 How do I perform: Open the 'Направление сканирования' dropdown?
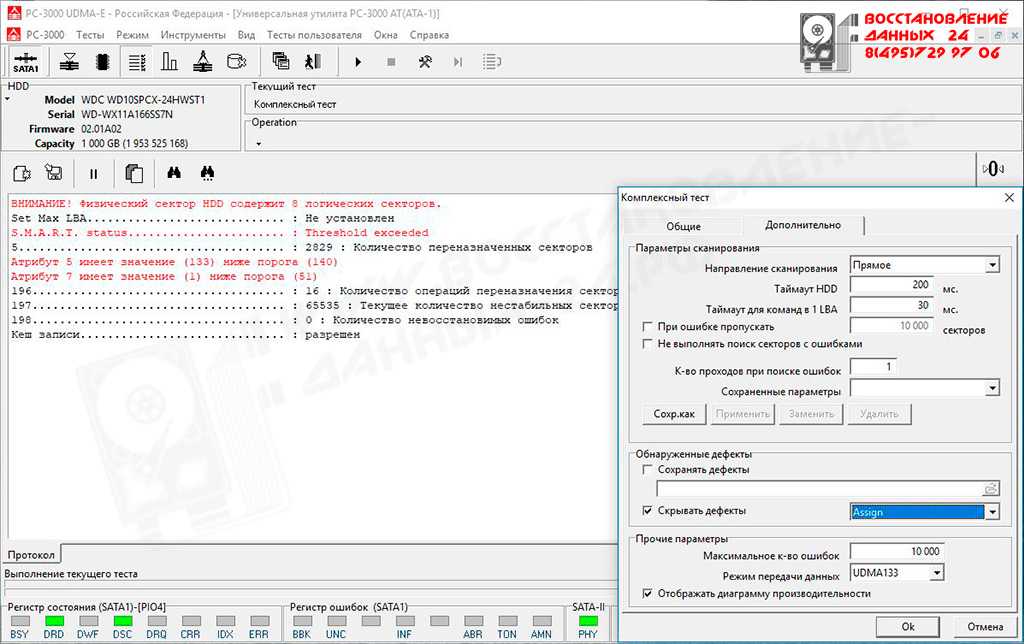click(x=991, y=266)
